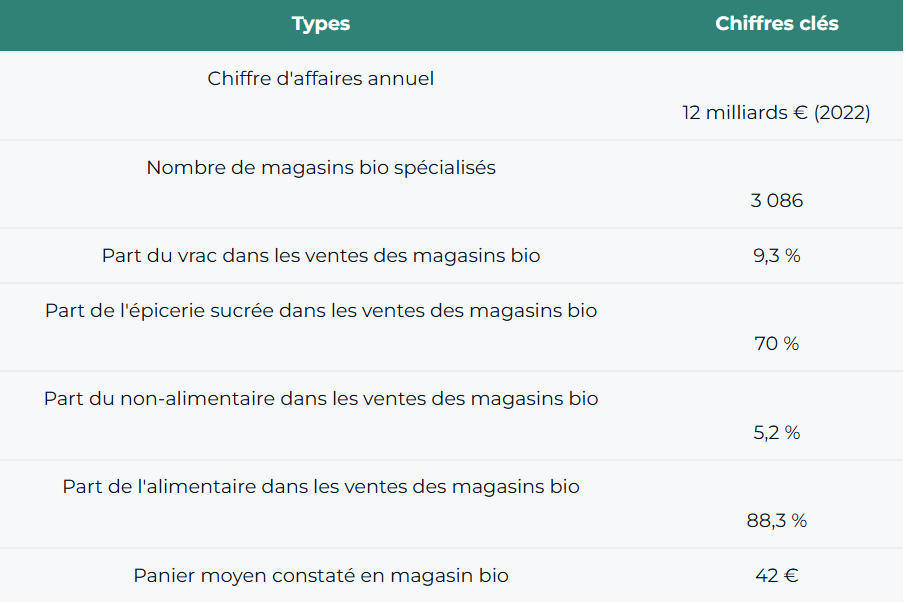Viewport: 906px width, 604px height.
Task: Click the '88,3 %' value cell
Action: (776, 521)
